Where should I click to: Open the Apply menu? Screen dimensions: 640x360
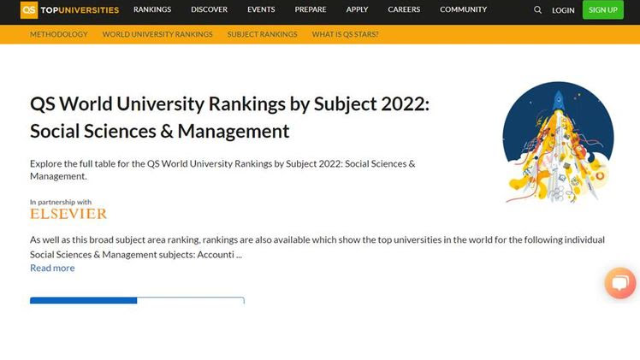click(357, 9)
